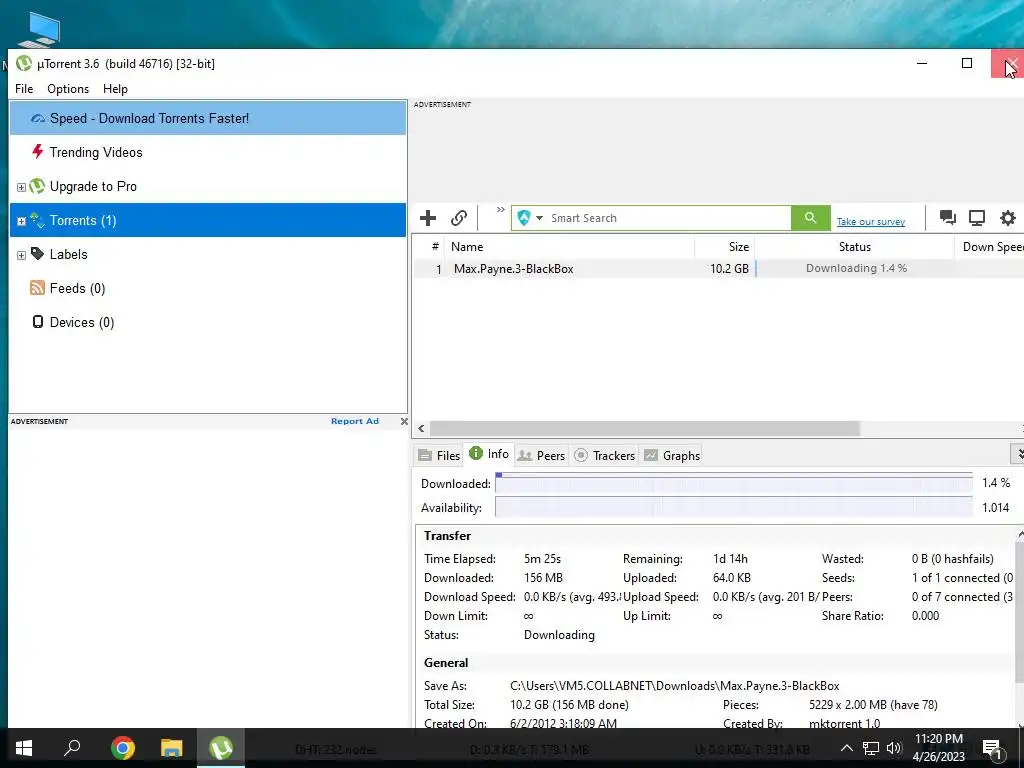
Task: Open Google Chrome from taskbar
Action: [122, 748]
